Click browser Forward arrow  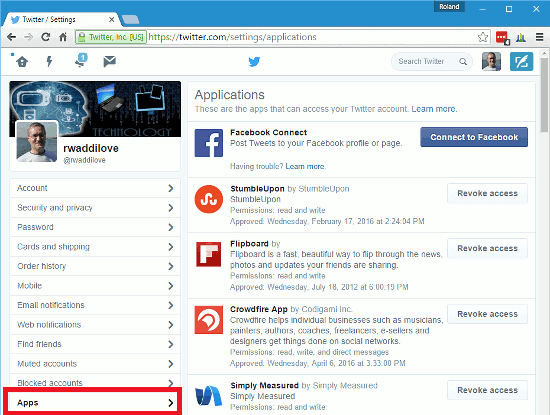click(28, 37)
